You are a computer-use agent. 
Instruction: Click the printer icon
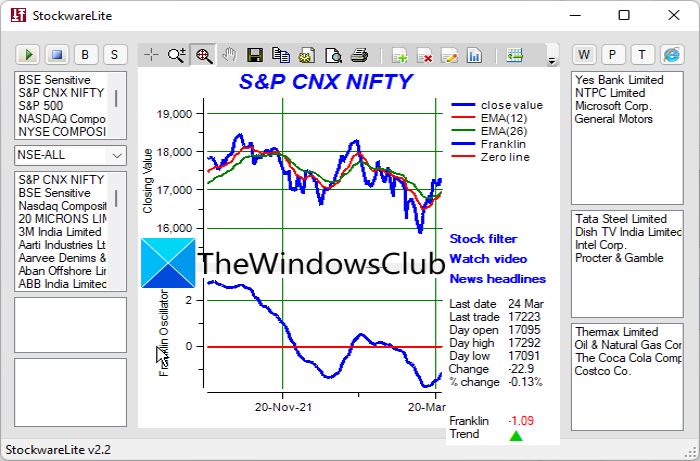[359, 55]
